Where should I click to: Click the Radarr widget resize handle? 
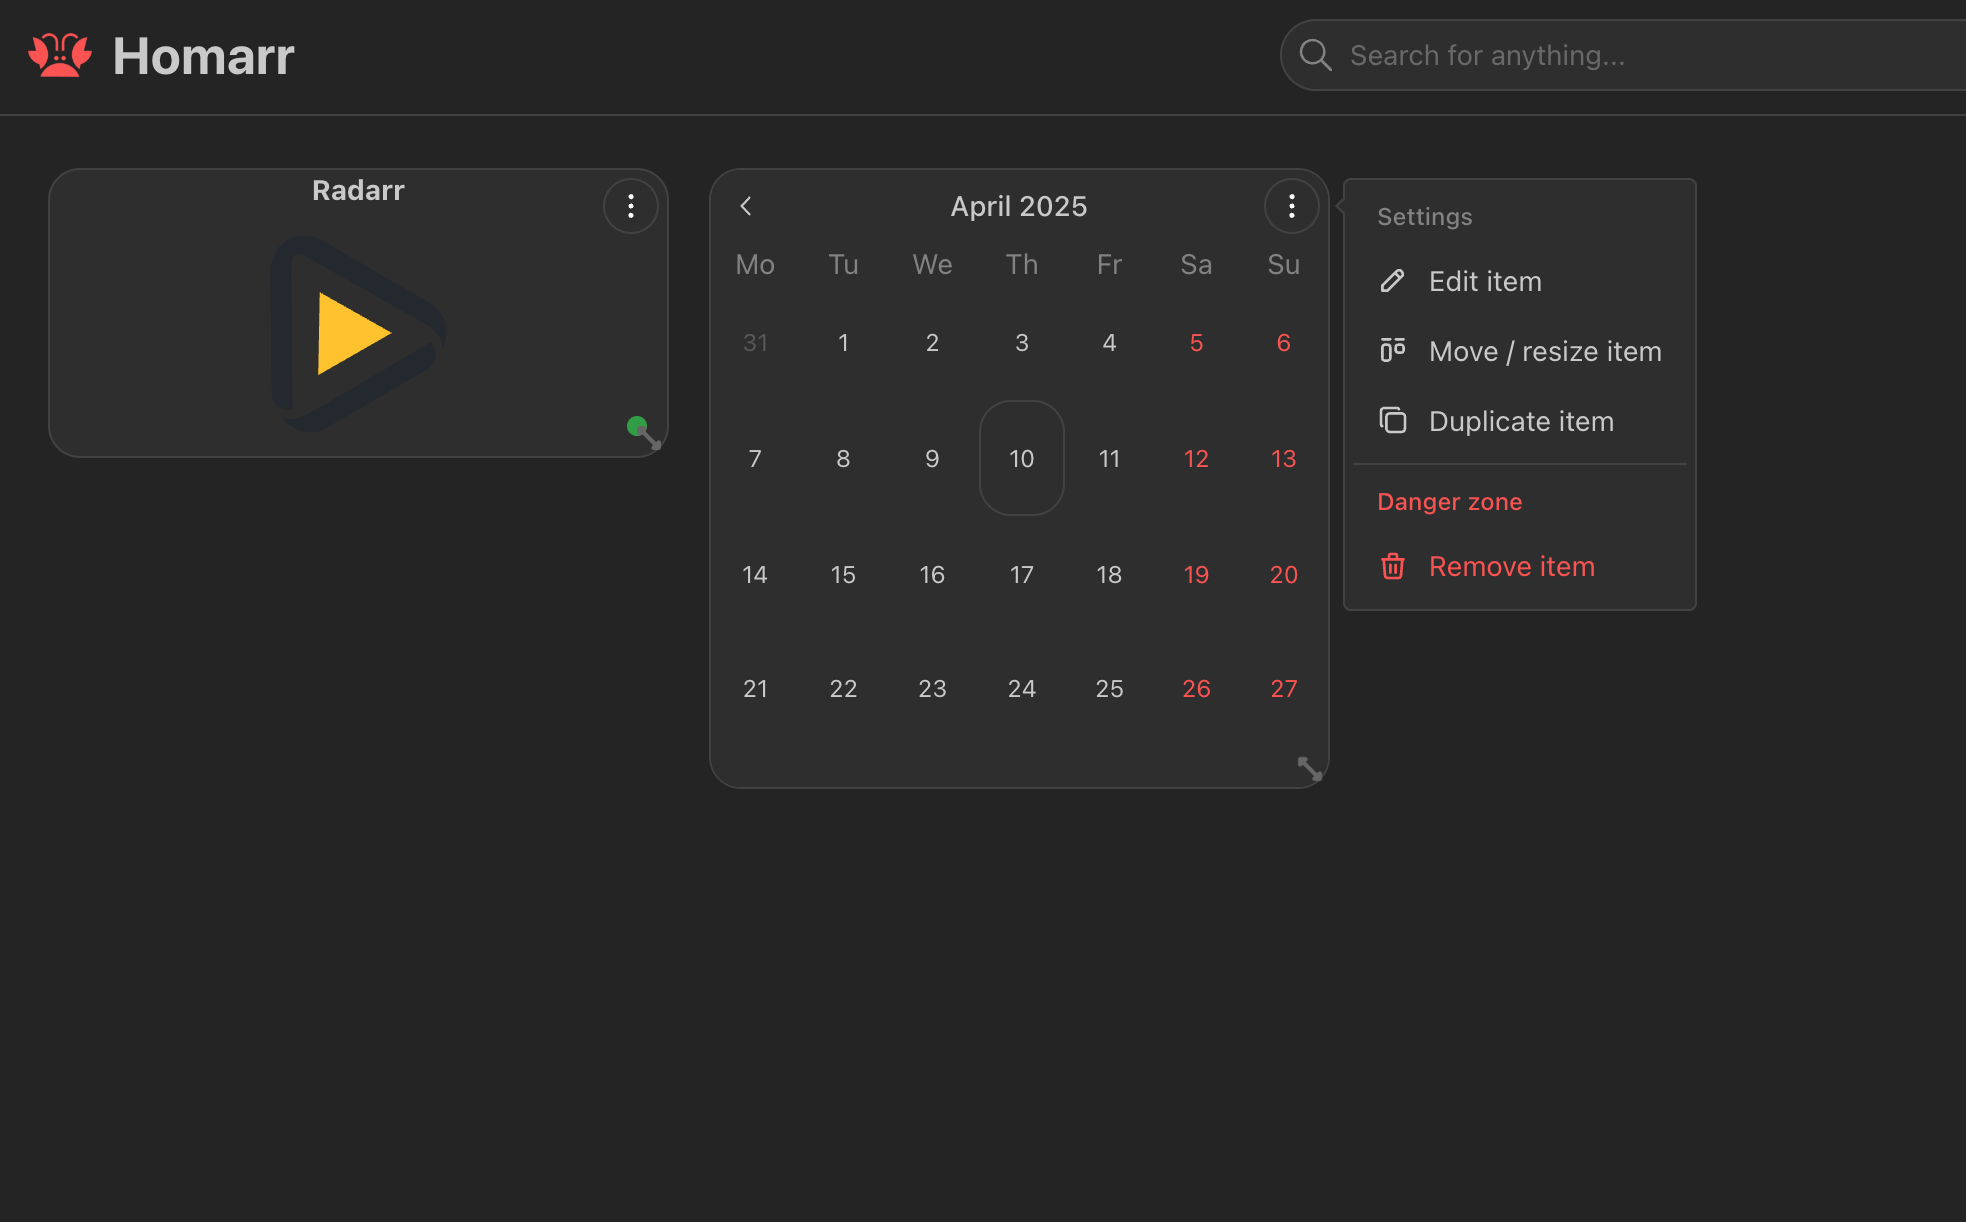tap(651, 439)
